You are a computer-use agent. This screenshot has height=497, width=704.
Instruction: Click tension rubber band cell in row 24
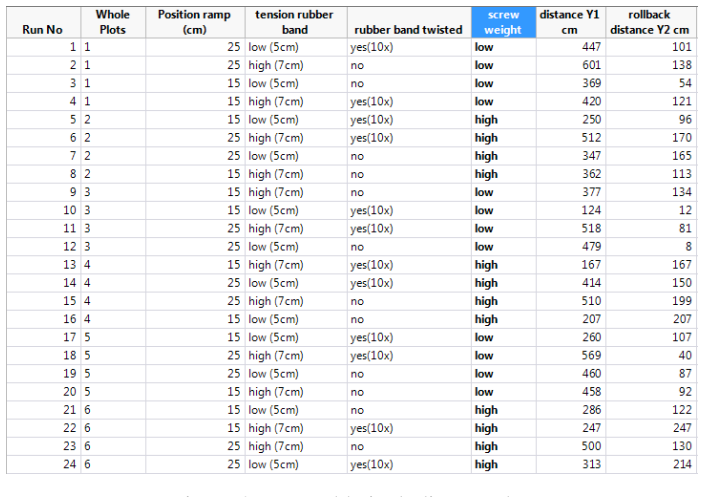pyautogui.click(x=295, y=464)
